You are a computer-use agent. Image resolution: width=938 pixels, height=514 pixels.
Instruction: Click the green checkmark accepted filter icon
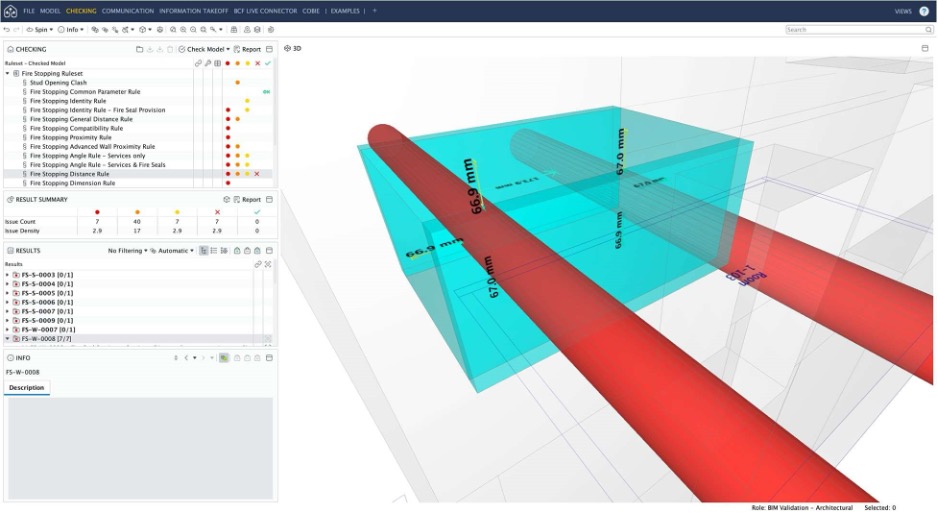click(268, 63)
